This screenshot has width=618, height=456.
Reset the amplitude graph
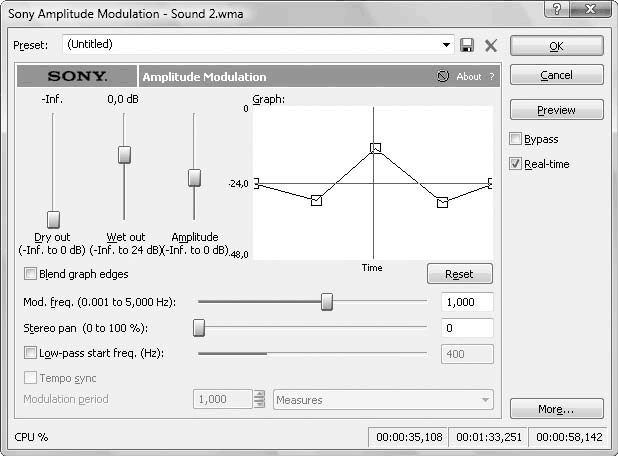[459, 274]
